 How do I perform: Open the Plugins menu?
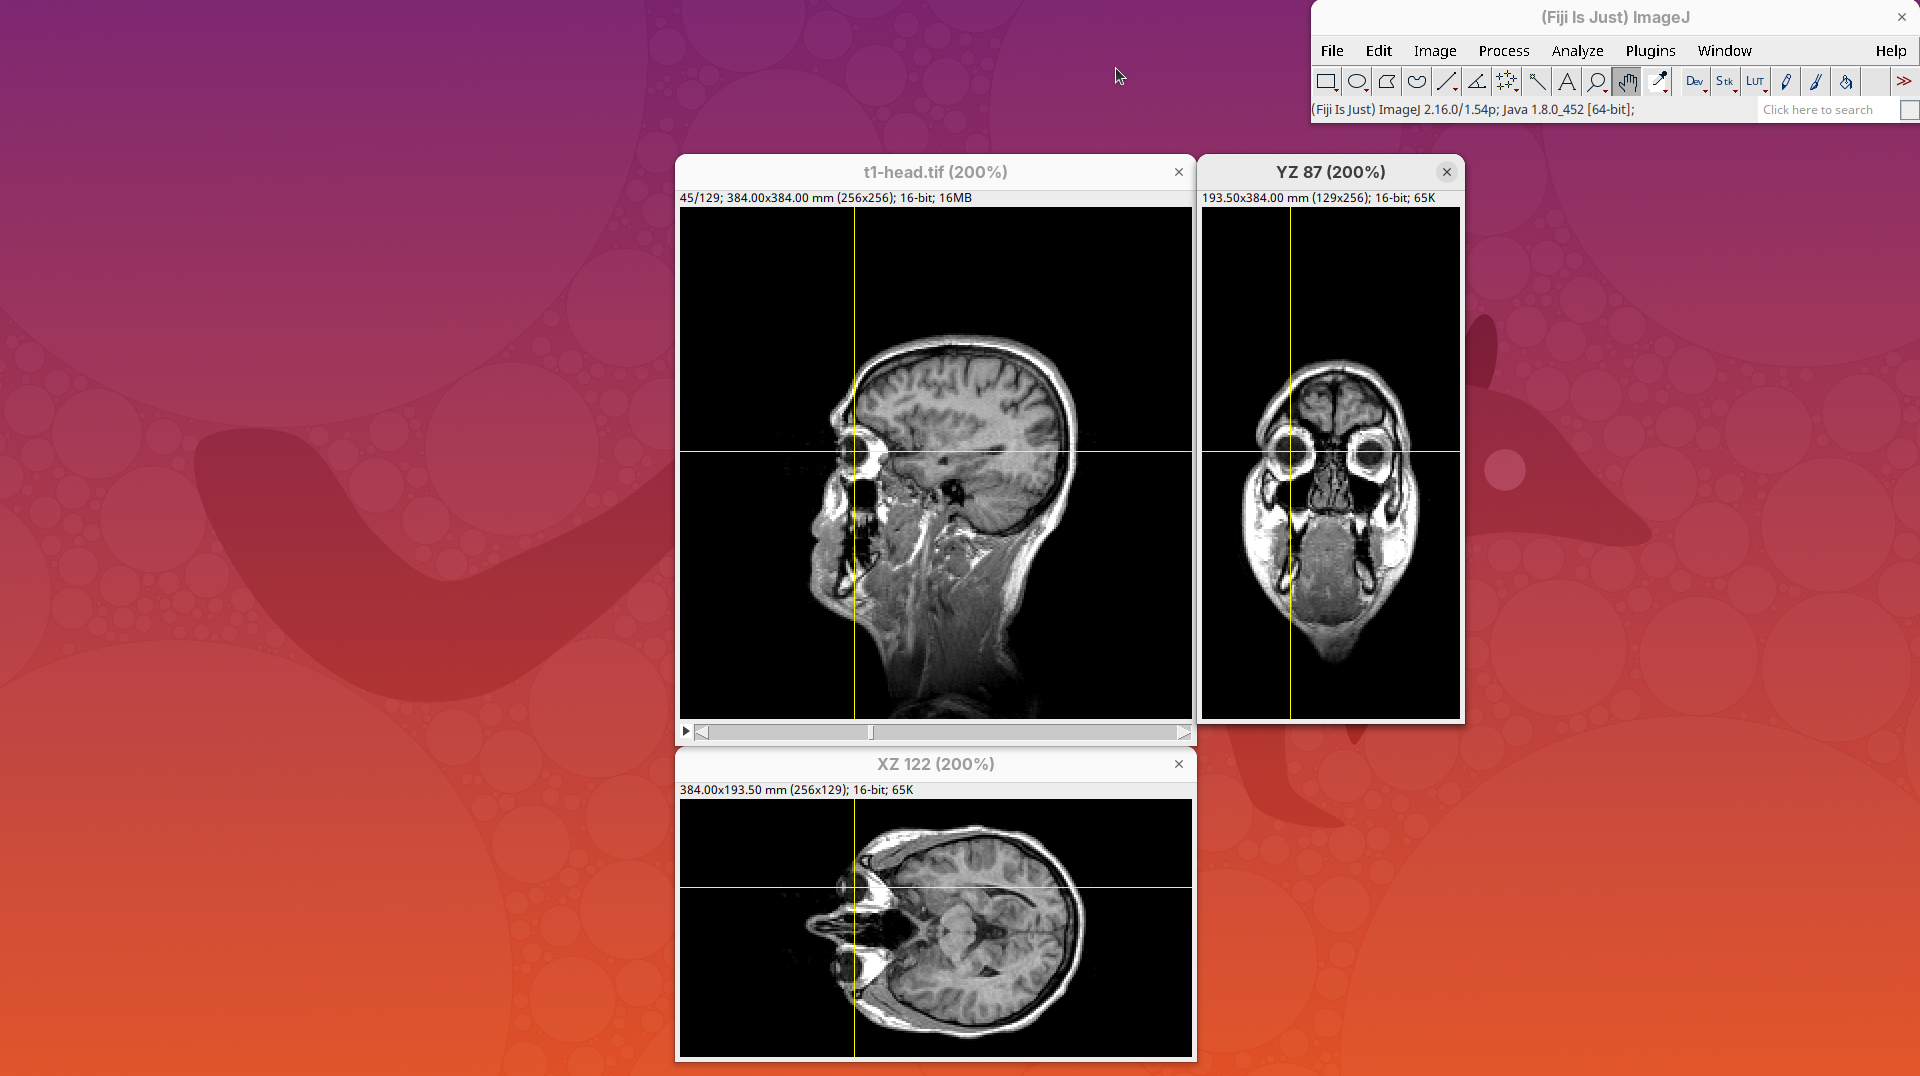click(x=1650, y=51)
